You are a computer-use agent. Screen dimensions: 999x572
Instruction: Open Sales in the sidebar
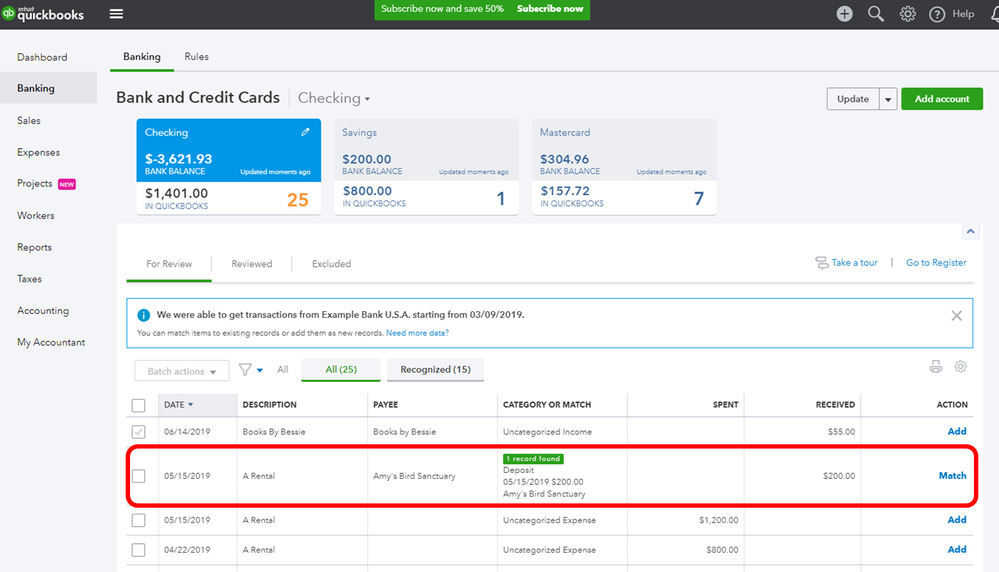click(29, 120)
